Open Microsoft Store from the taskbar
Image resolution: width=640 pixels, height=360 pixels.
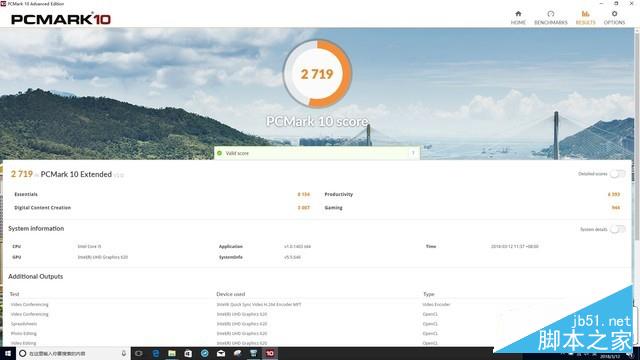click(x=188, y=353)
